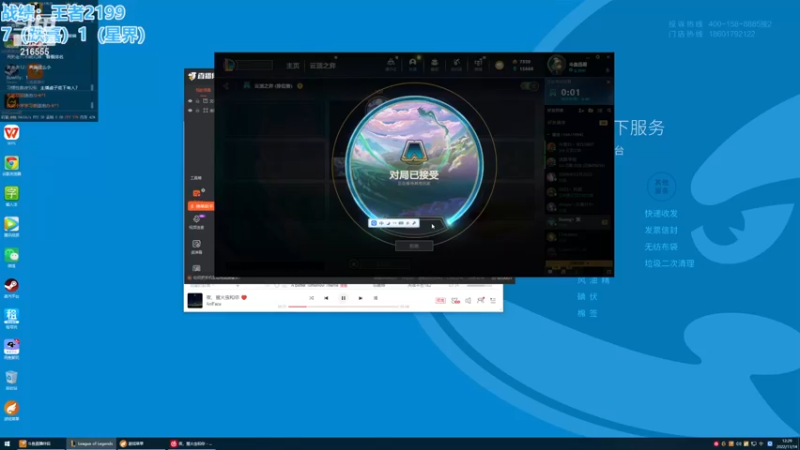Screen dimensions: 800x450
Task: Go back with the League lobby arrow
Action: pos(227,86)
